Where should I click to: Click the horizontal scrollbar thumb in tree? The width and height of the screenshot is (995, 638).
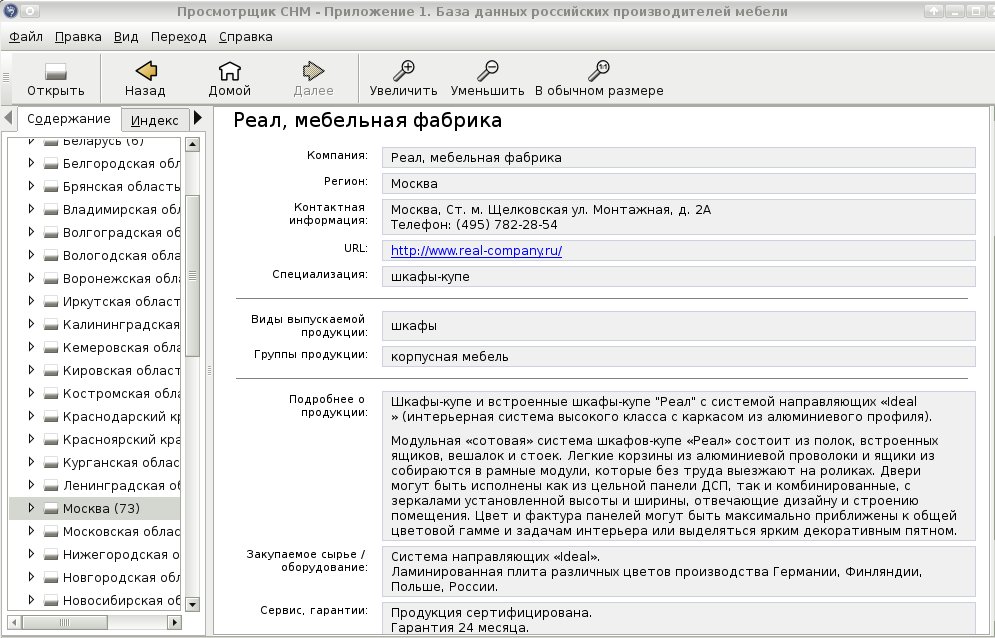64,622
